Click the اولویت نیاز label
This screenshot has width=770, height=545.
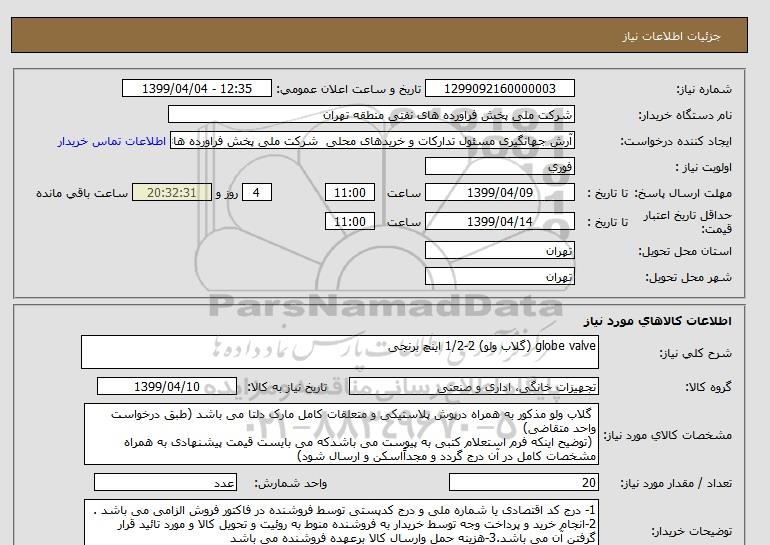tap(703, 167)
